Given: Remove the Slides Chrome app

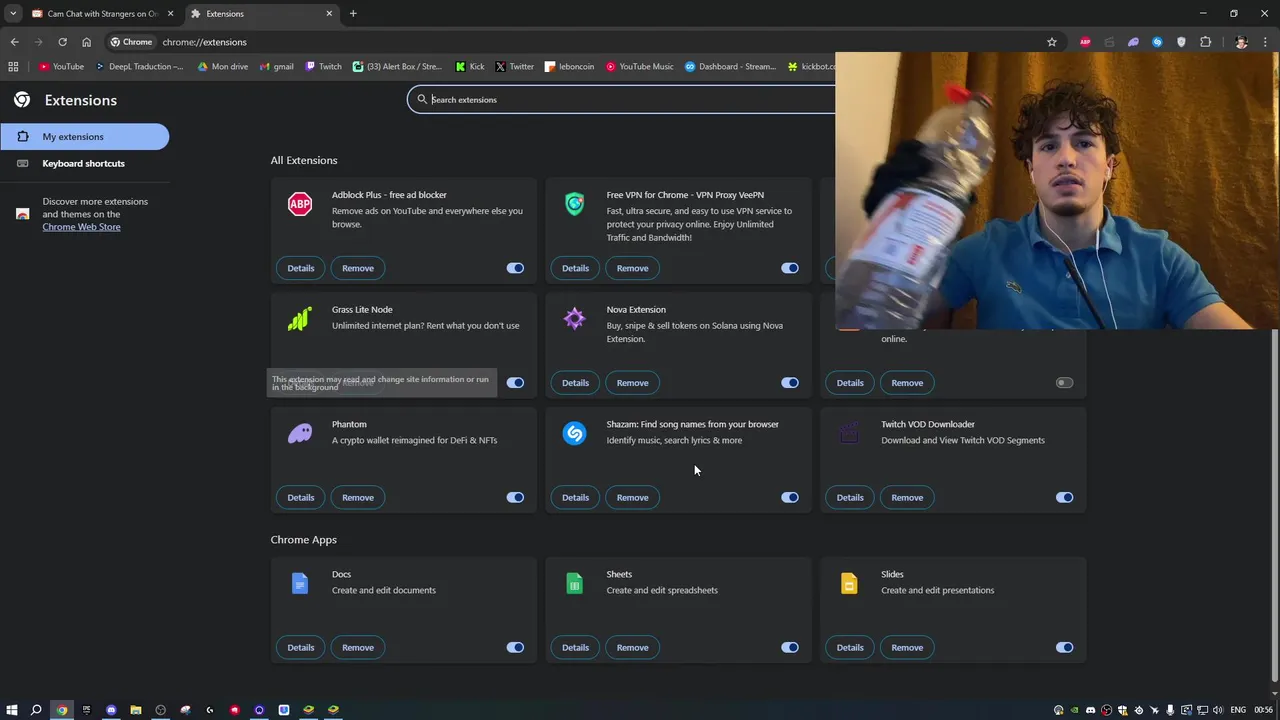Looking at the screenshot, I should point(907,647).
